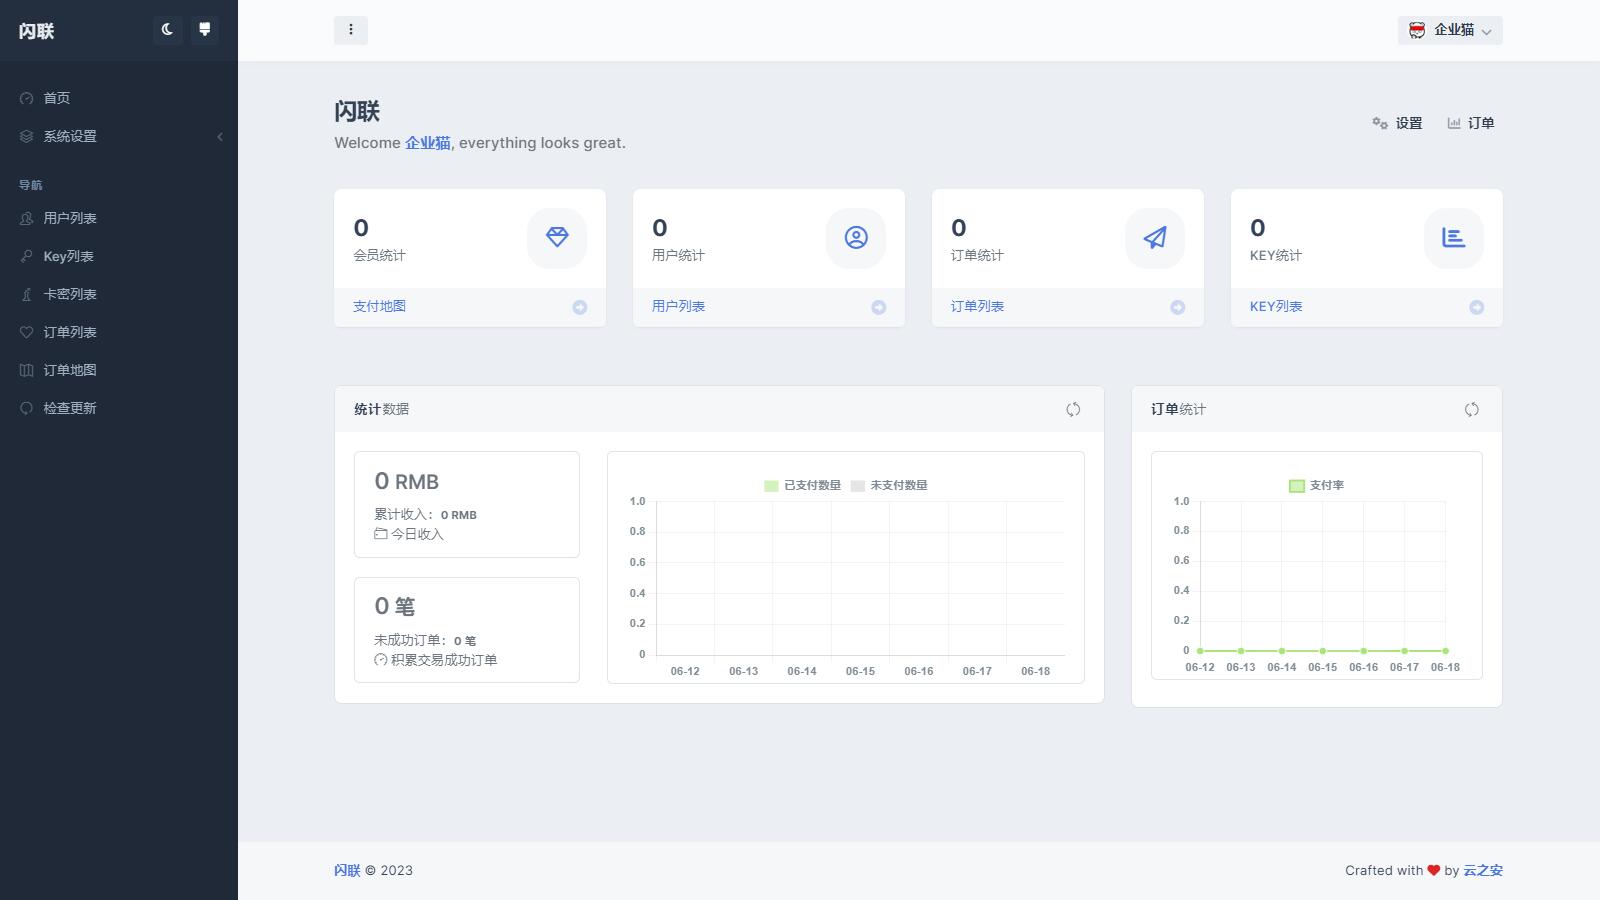Screen dimensions: 1600x900
Task: Refresh the 订单统计 chart panel
Action: click(x=1471, y=409)
